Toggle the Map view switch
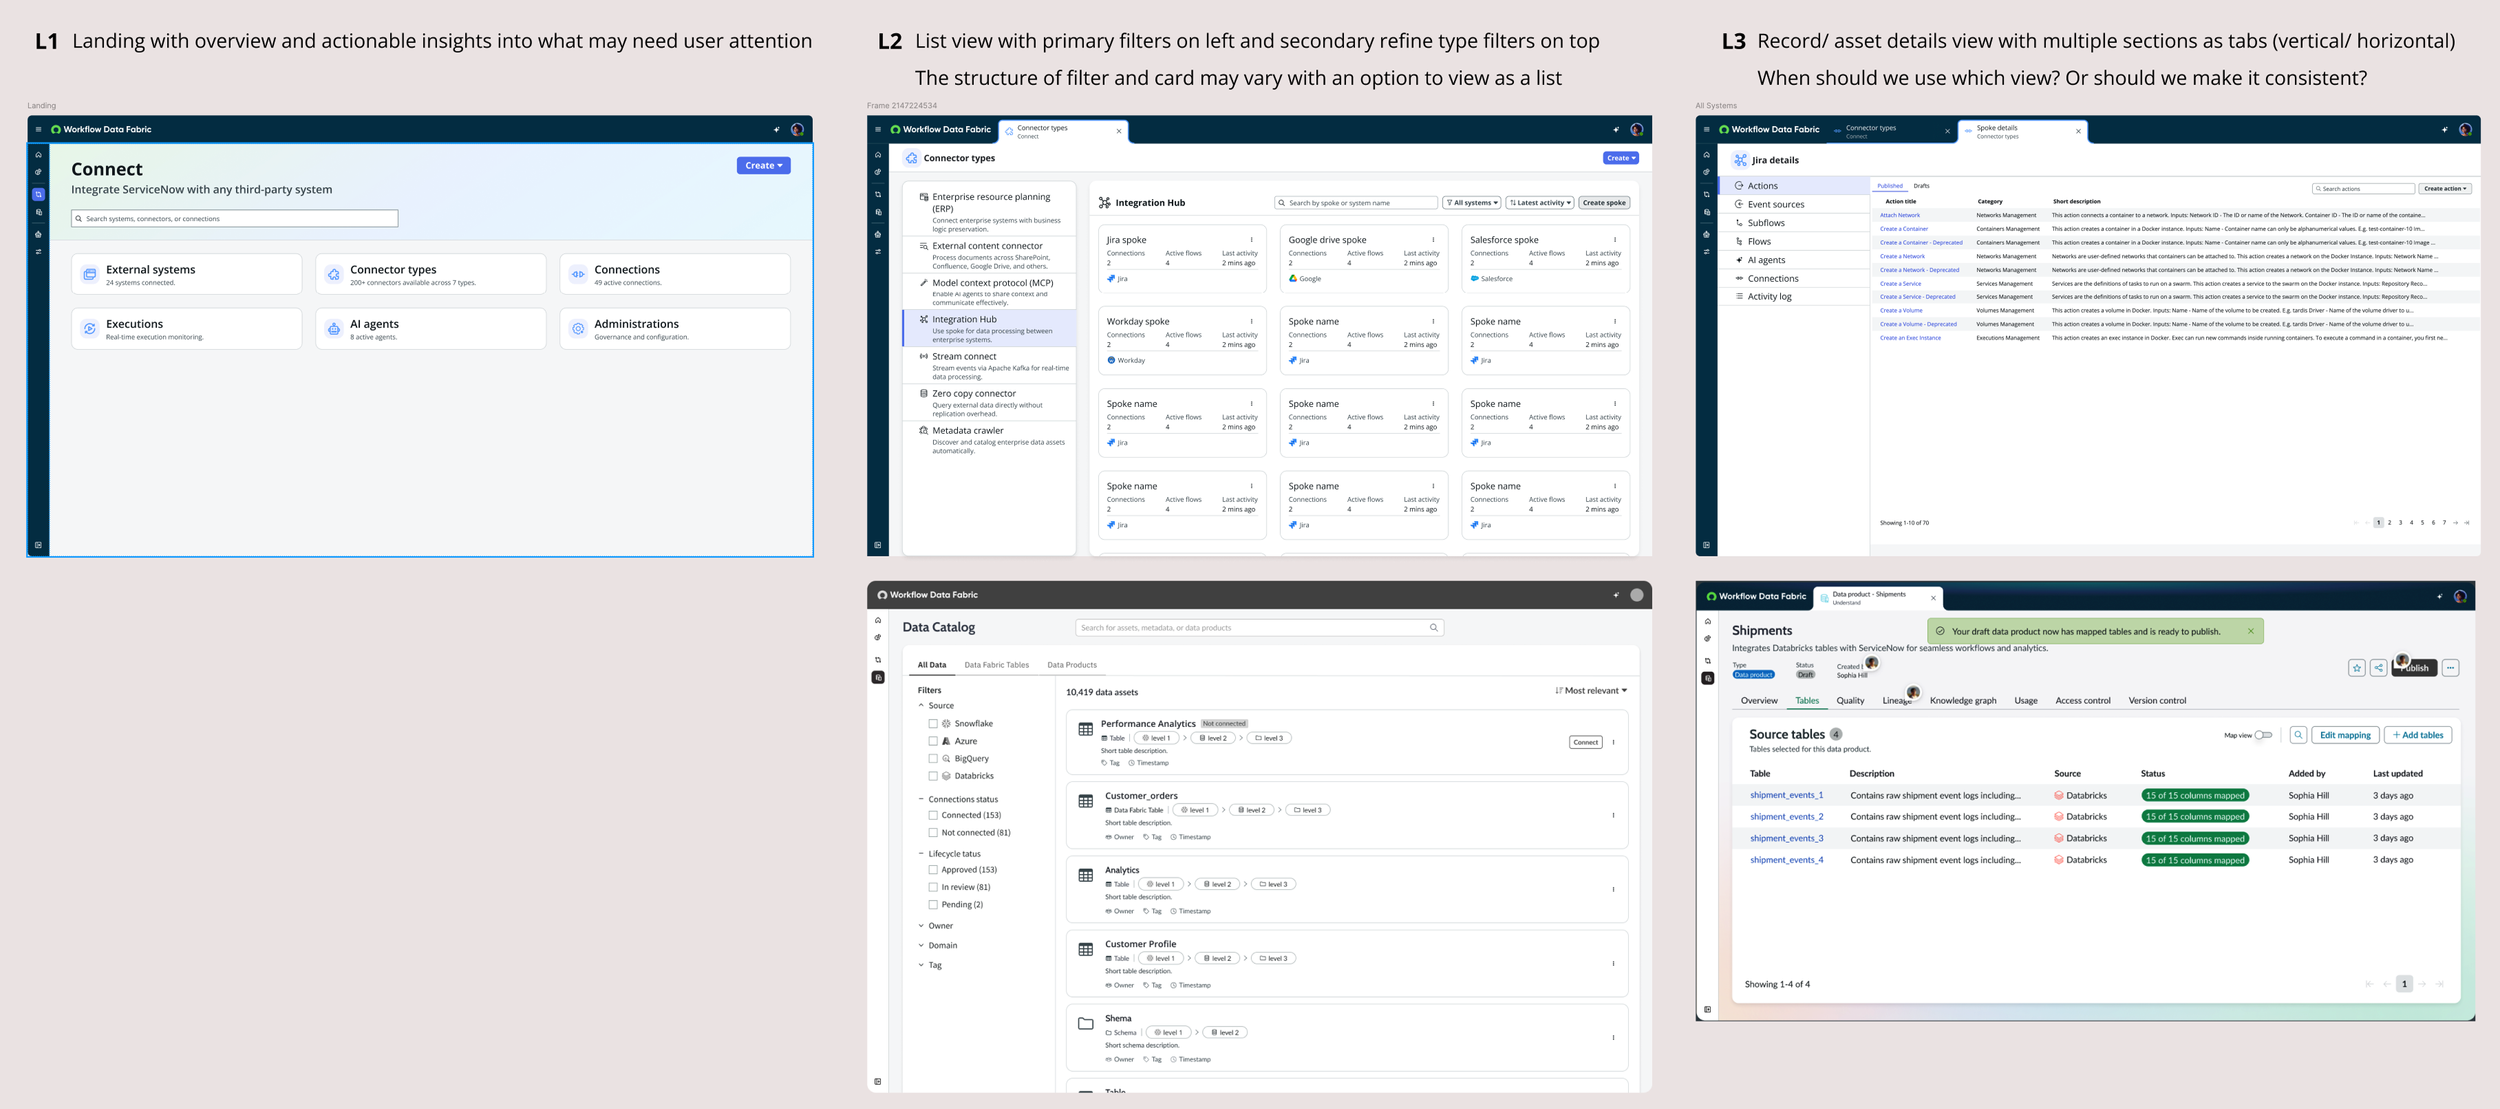The height and width of the screenshot is (1109, 2500). 2263,735
